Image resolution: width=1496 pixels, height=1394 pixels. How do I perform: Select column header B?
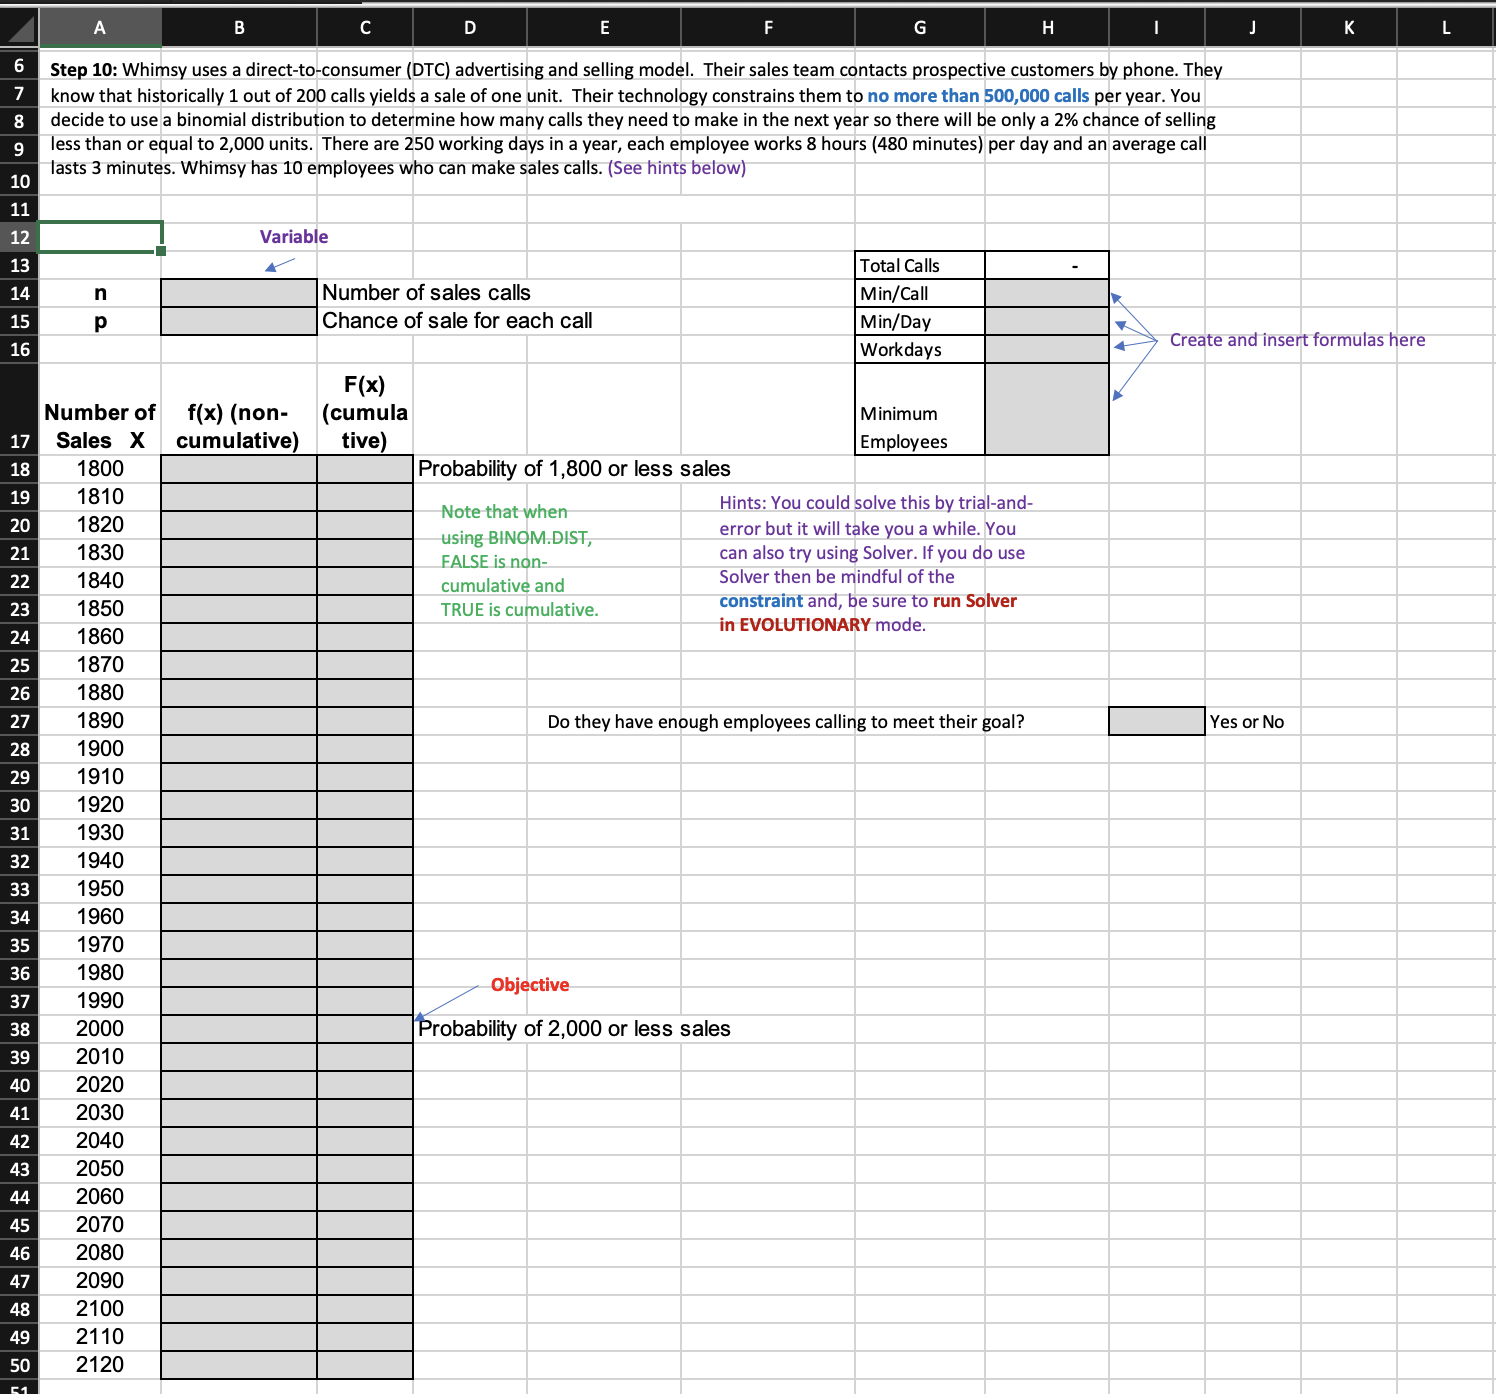(x=238, y=27)
